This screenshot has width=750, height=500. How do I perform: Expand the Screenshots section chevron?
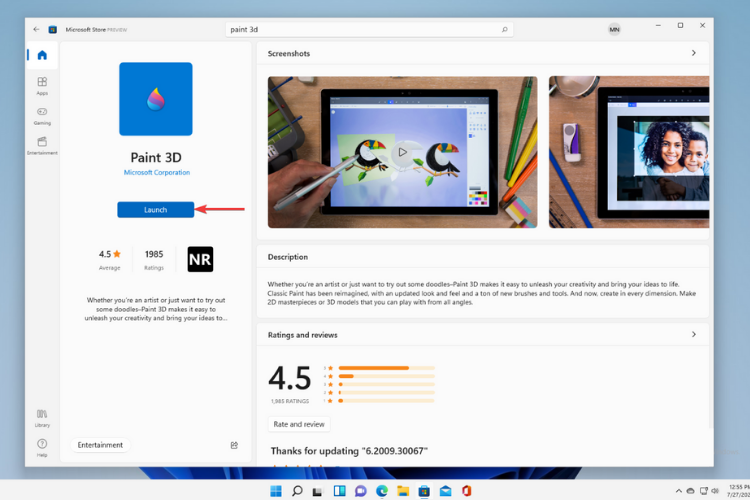(x=694, y=53)
